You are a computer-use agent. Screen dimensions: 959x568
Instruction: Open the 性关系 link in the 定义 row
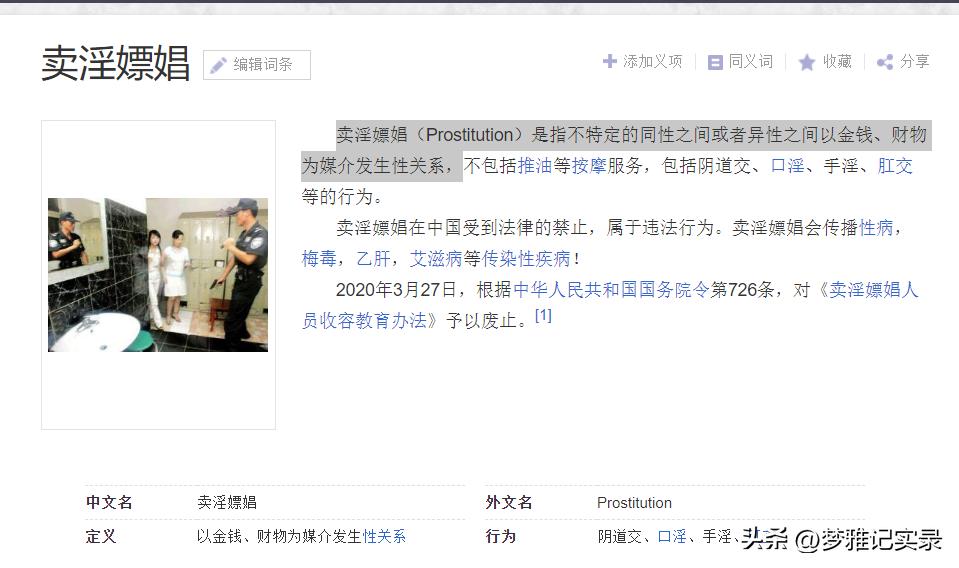point(384,536)
